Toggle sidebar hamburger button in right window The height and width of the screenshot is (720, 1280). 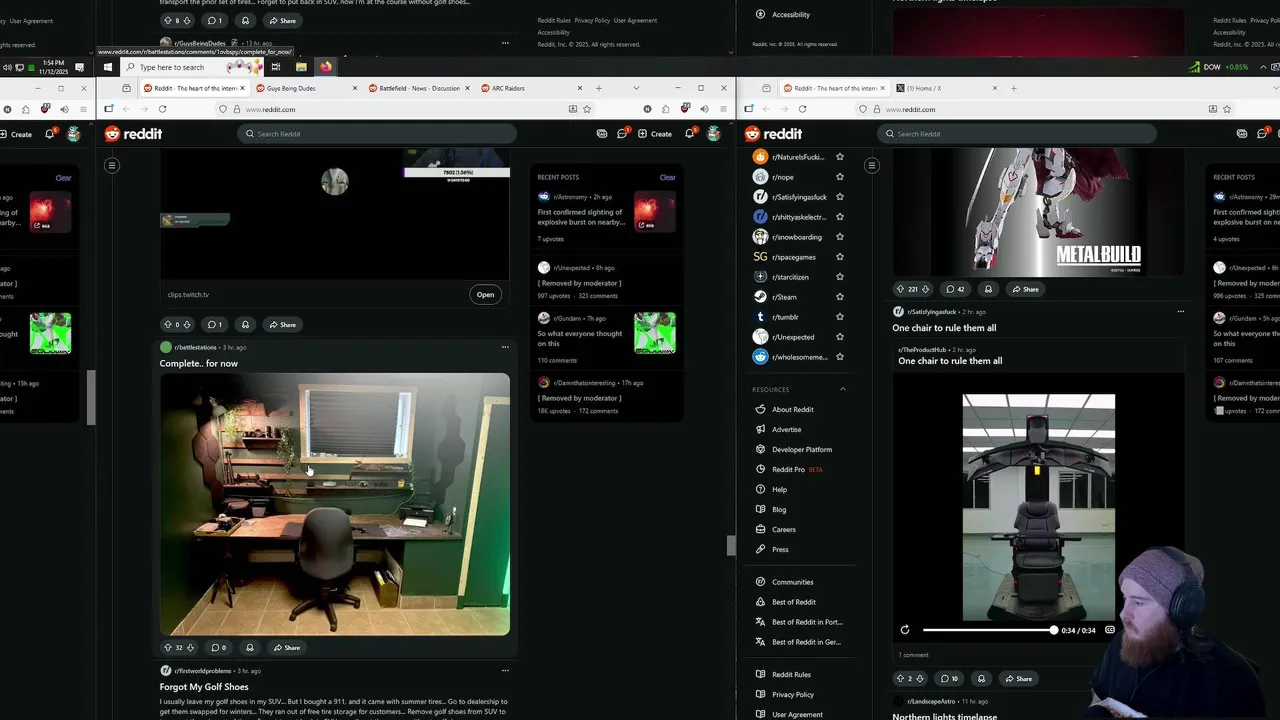pyautogui.click(x=872, y=165)
